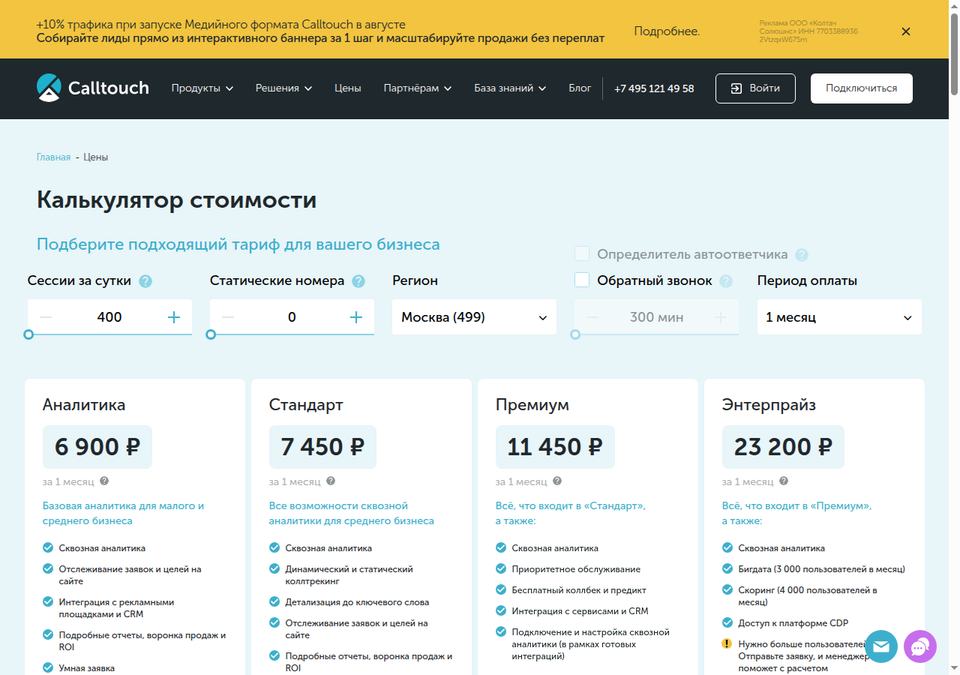The image size is (960, 675).
Task: Increase static numbers with plus
Action: pyautogui.click(x=356, y=317)
